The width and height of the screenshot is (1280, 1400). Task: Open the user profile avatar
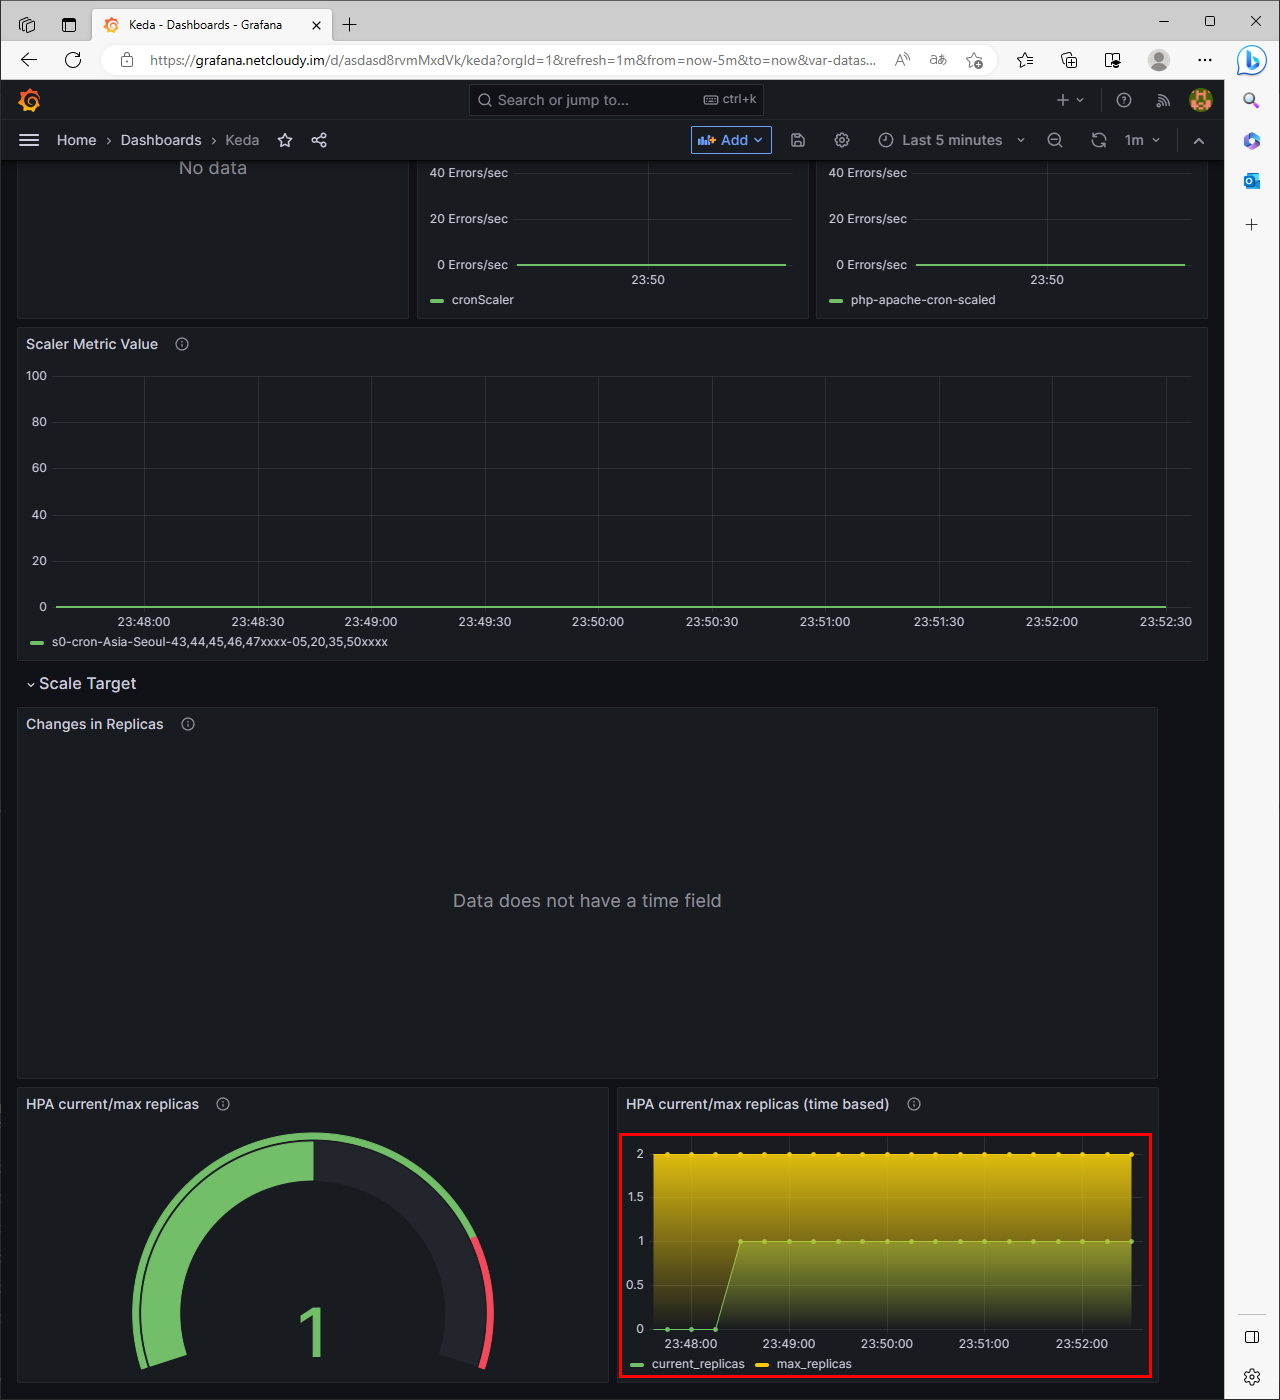(x=1201, y=100)
